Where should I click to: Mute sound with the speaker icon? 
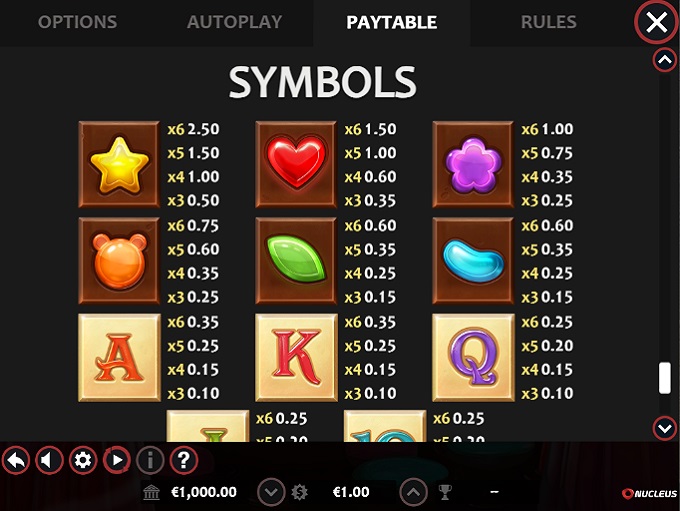point(49,460)
